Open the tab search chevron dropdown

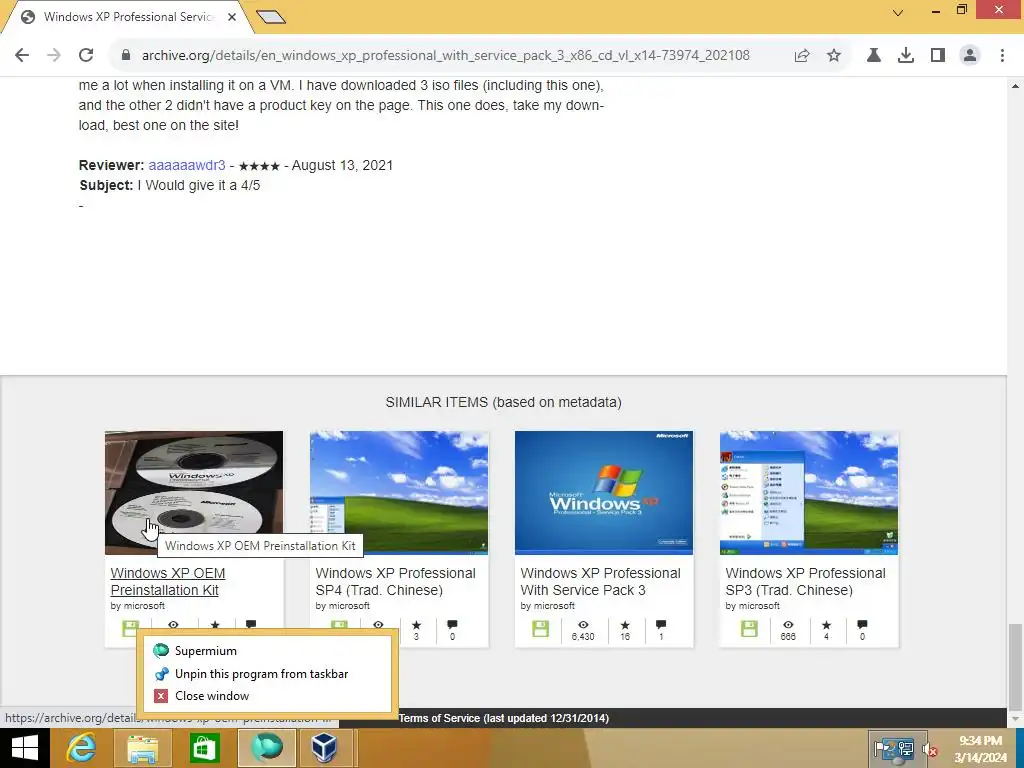coord(898,12)
